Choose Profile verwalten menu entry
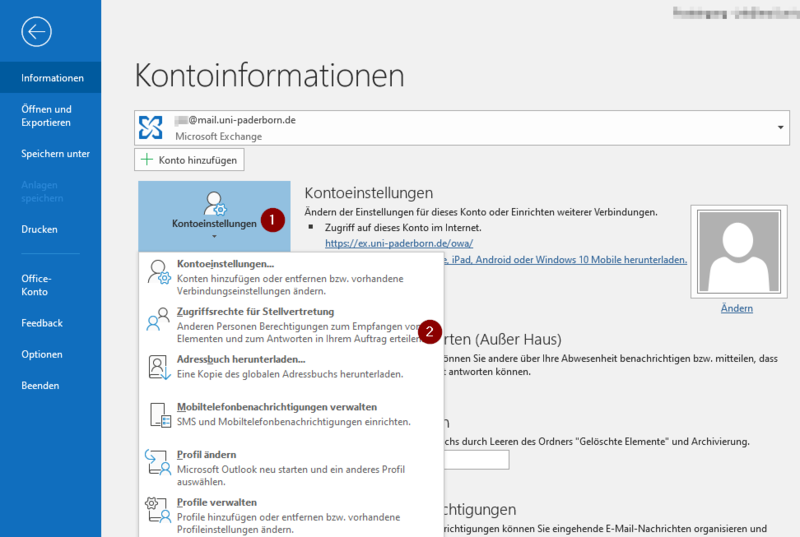Viewport: 800px width, 537px height. point(291,515)
